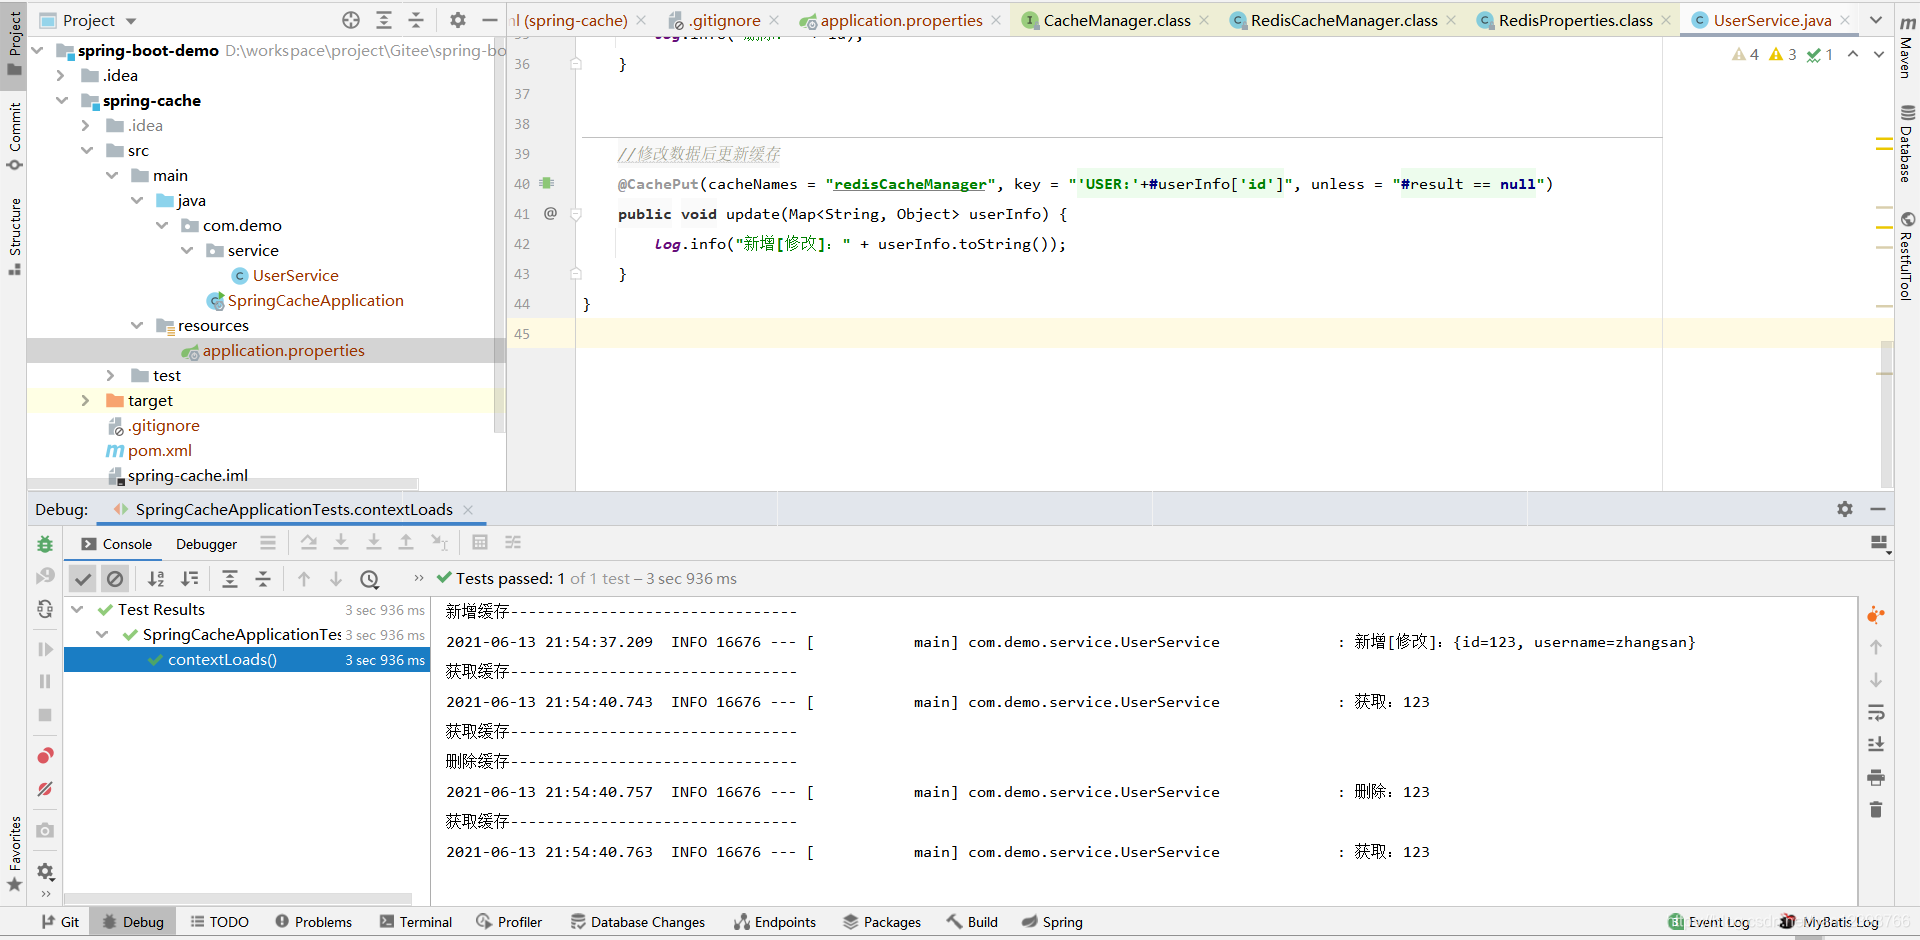This screenshot has height=940, width=1920.
Task: Open MyBatis Log from status bar
Action: [1838, 921]
